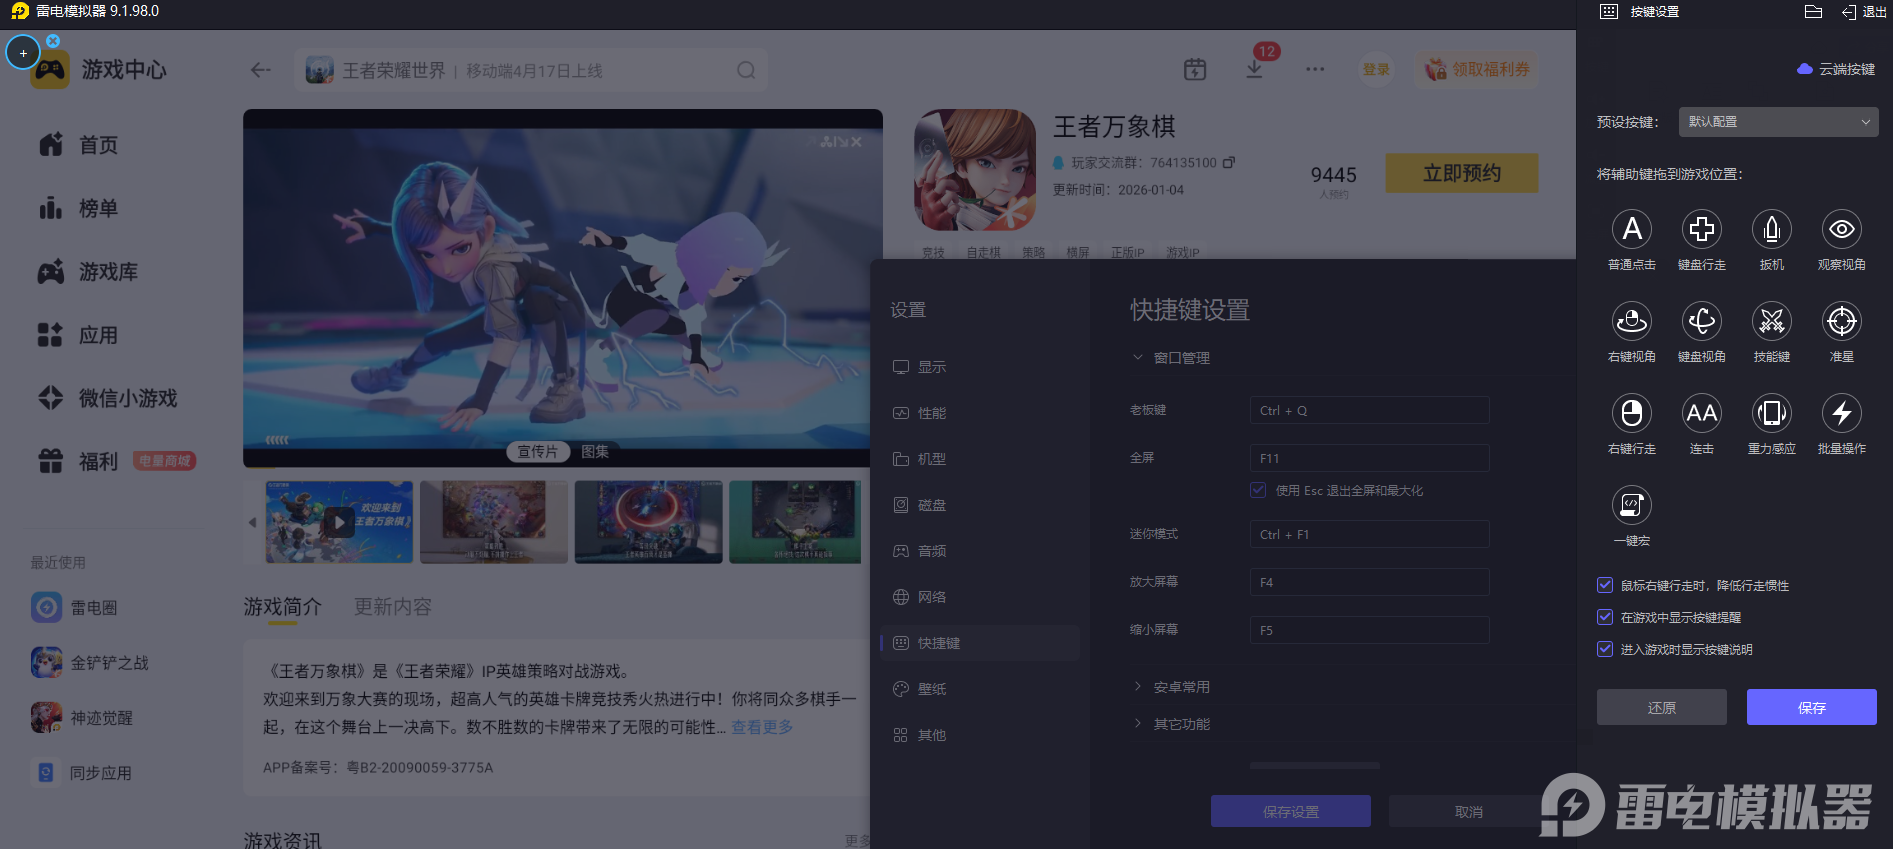Click 取消 in settings dialog
Viewport: 1893px width, 849px height.
tap(1469, 811)
